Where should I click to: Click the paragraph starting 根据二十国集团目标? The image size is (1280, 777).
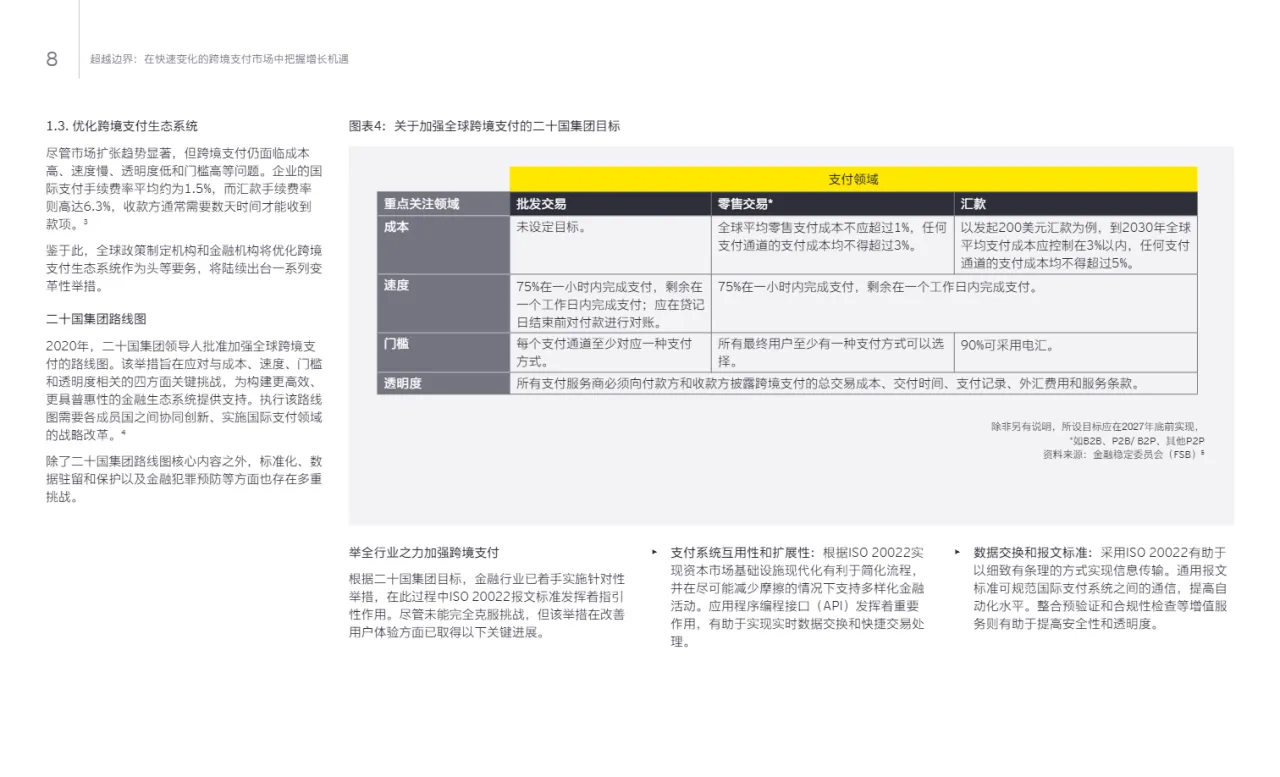488,605
